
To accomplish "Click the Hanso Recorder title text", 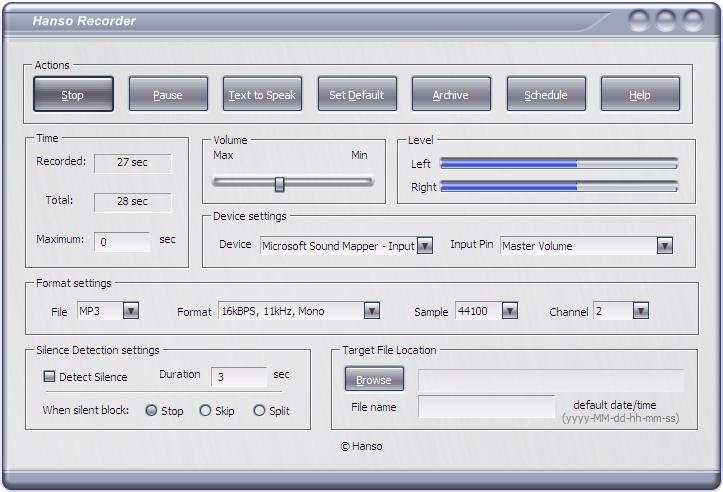I will (84, 21).
